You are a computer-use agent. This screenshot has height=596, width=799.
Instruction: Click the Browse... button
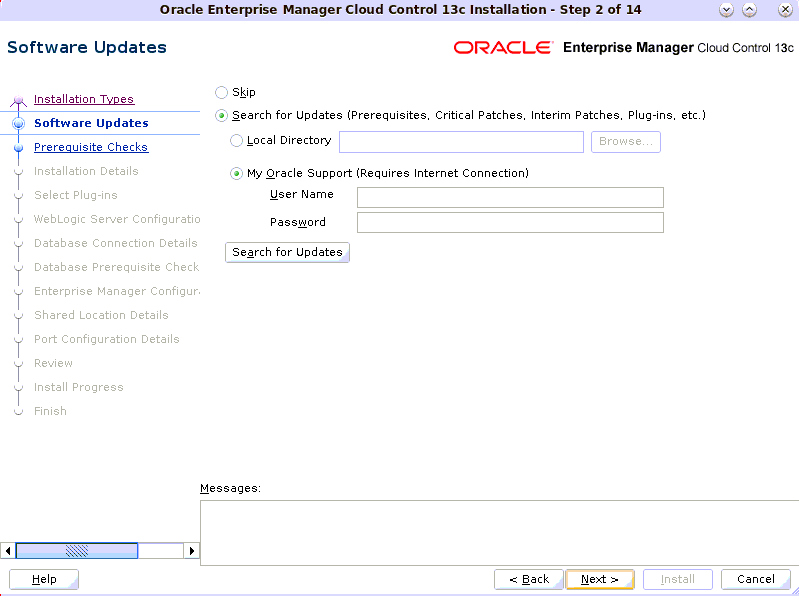626,142
